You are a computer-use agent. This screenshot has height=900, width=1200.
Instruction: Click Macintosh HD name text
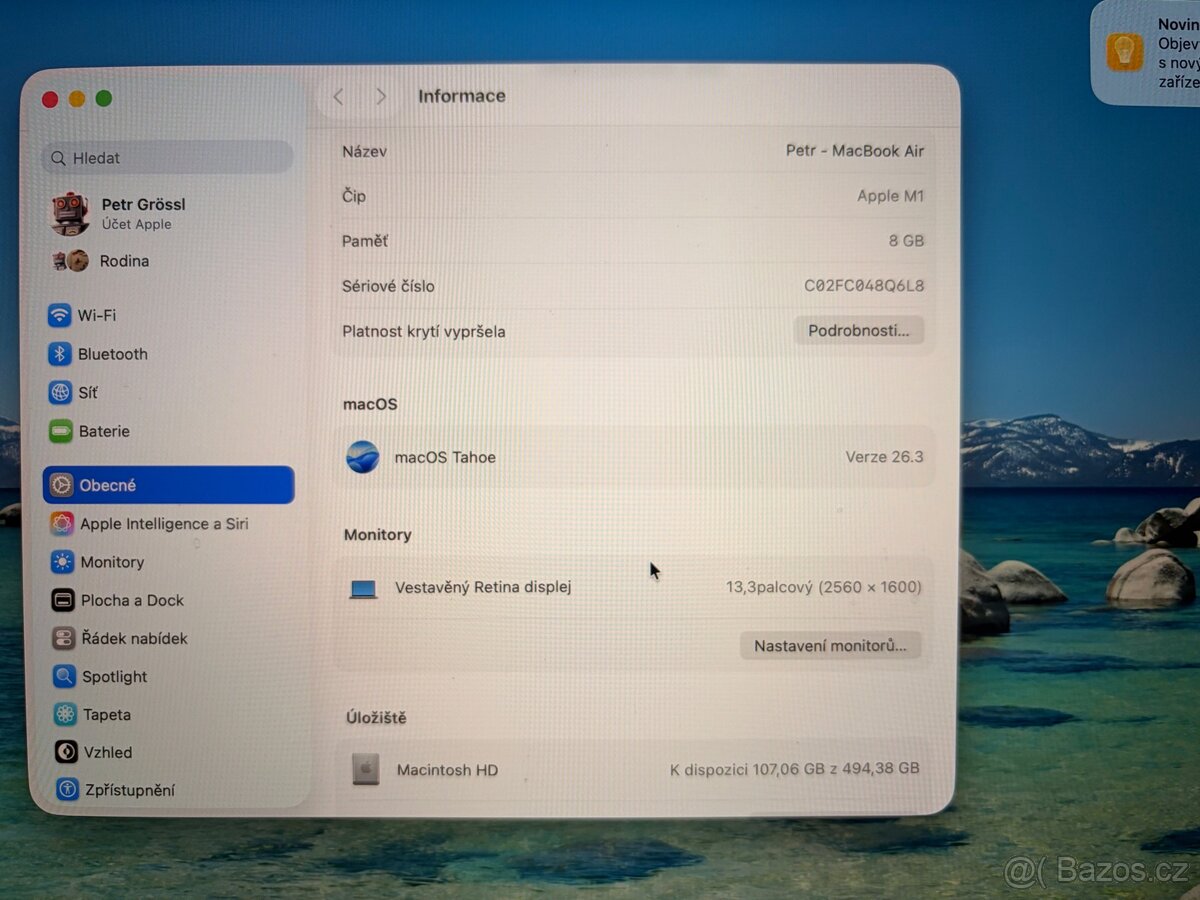(447, 769)
